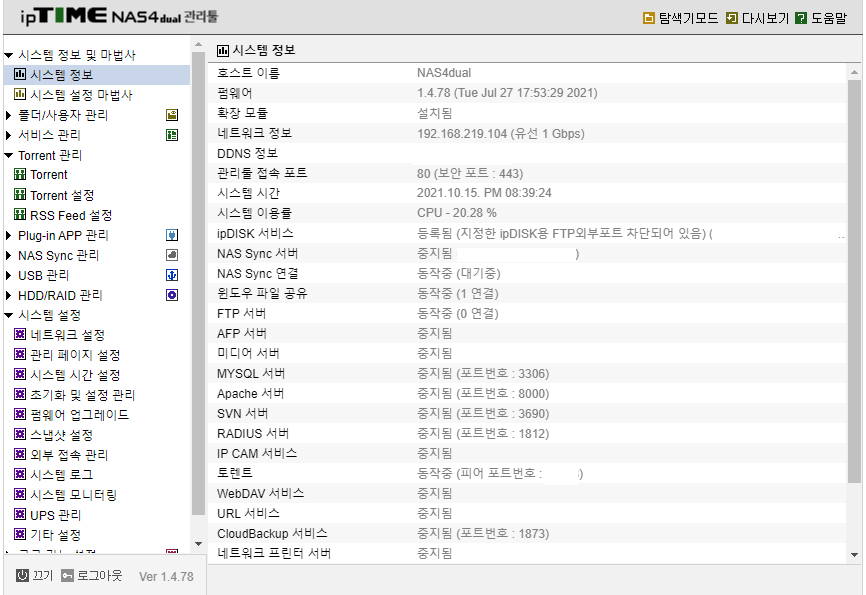
Task: Click main panel scrollbar down arrow
Action: (854, 555)
